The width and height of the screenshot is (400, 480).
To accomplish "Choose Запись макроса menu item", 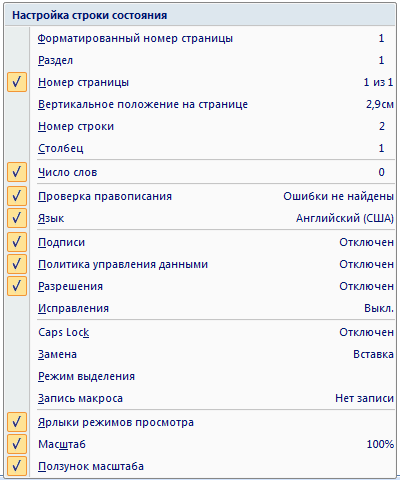I will coord(200,398).
